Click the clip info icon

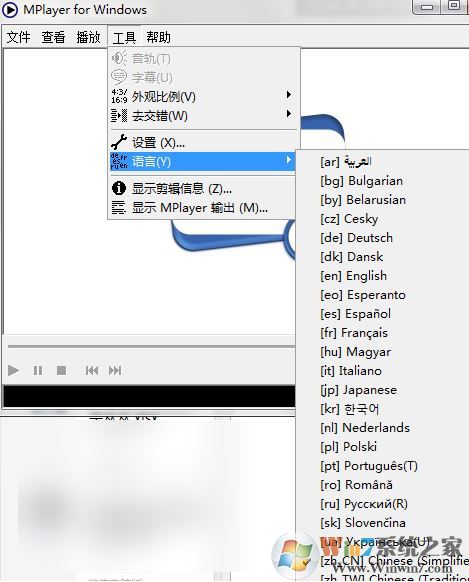(119, 188)
